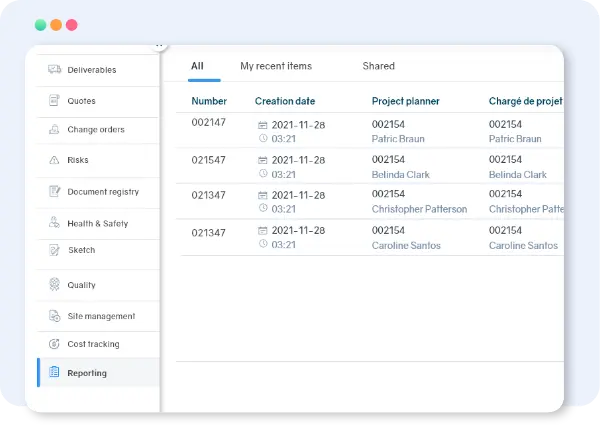Click the Change orders icon
The height and width of the screenshot is (431, 600).
[54, 130]
